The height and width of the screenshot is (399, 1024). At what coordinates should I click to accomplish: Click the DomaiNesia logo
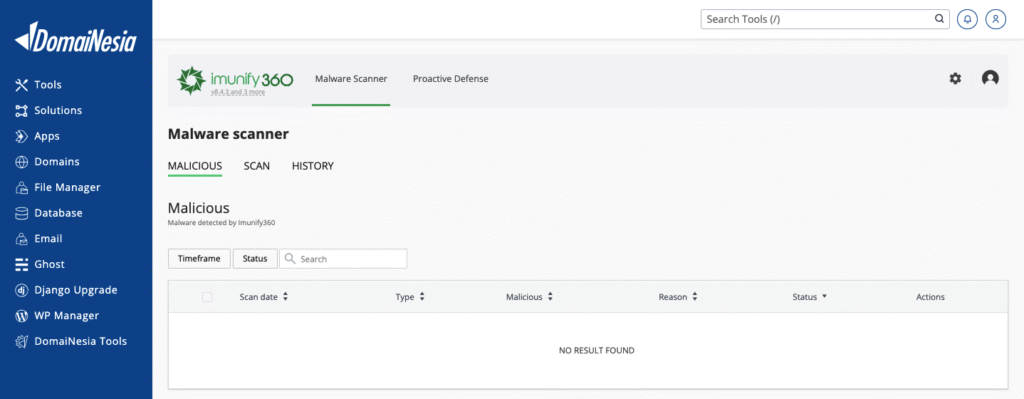(76, 37)
